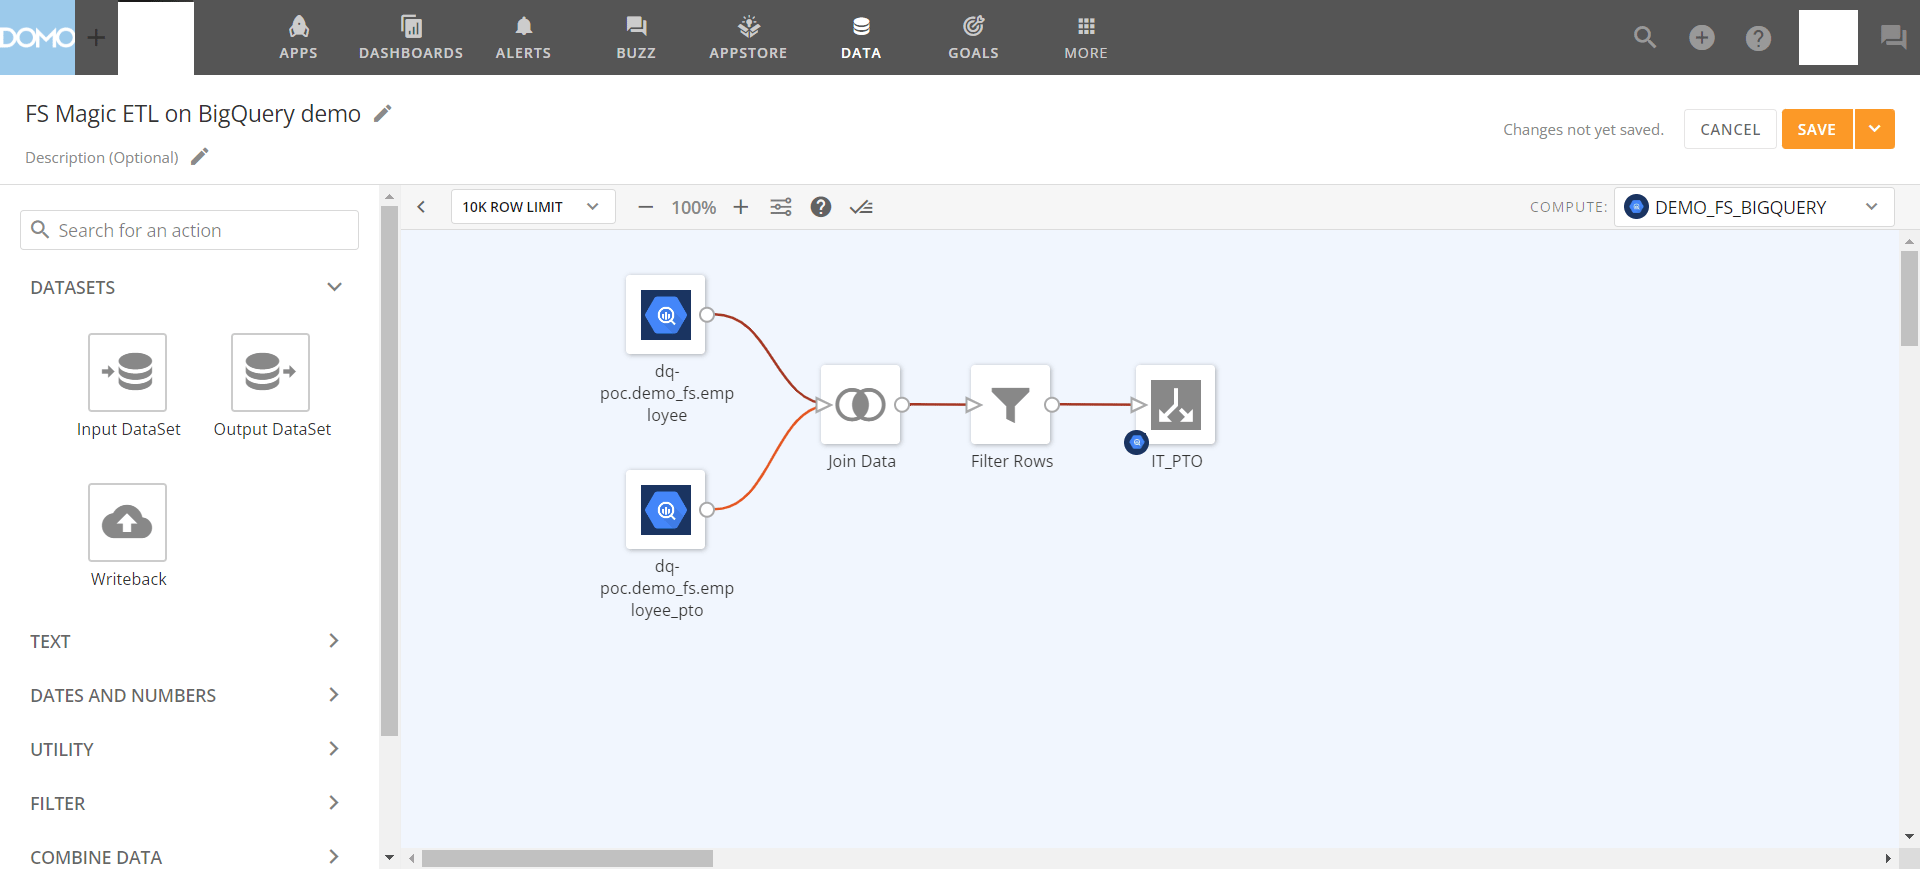Collapse the Datasets section
The height and width of the screenshot is (869, 1920).
tap(334, 287)
